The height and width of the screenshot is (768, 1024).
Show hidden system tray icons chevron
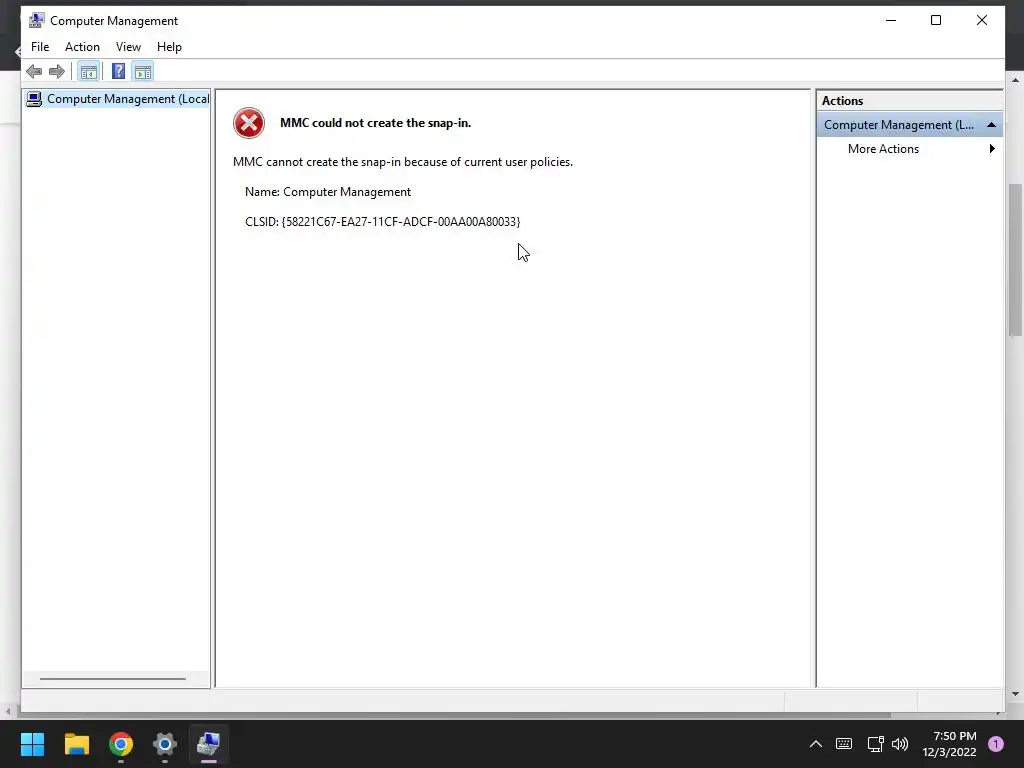click(816, 744)
